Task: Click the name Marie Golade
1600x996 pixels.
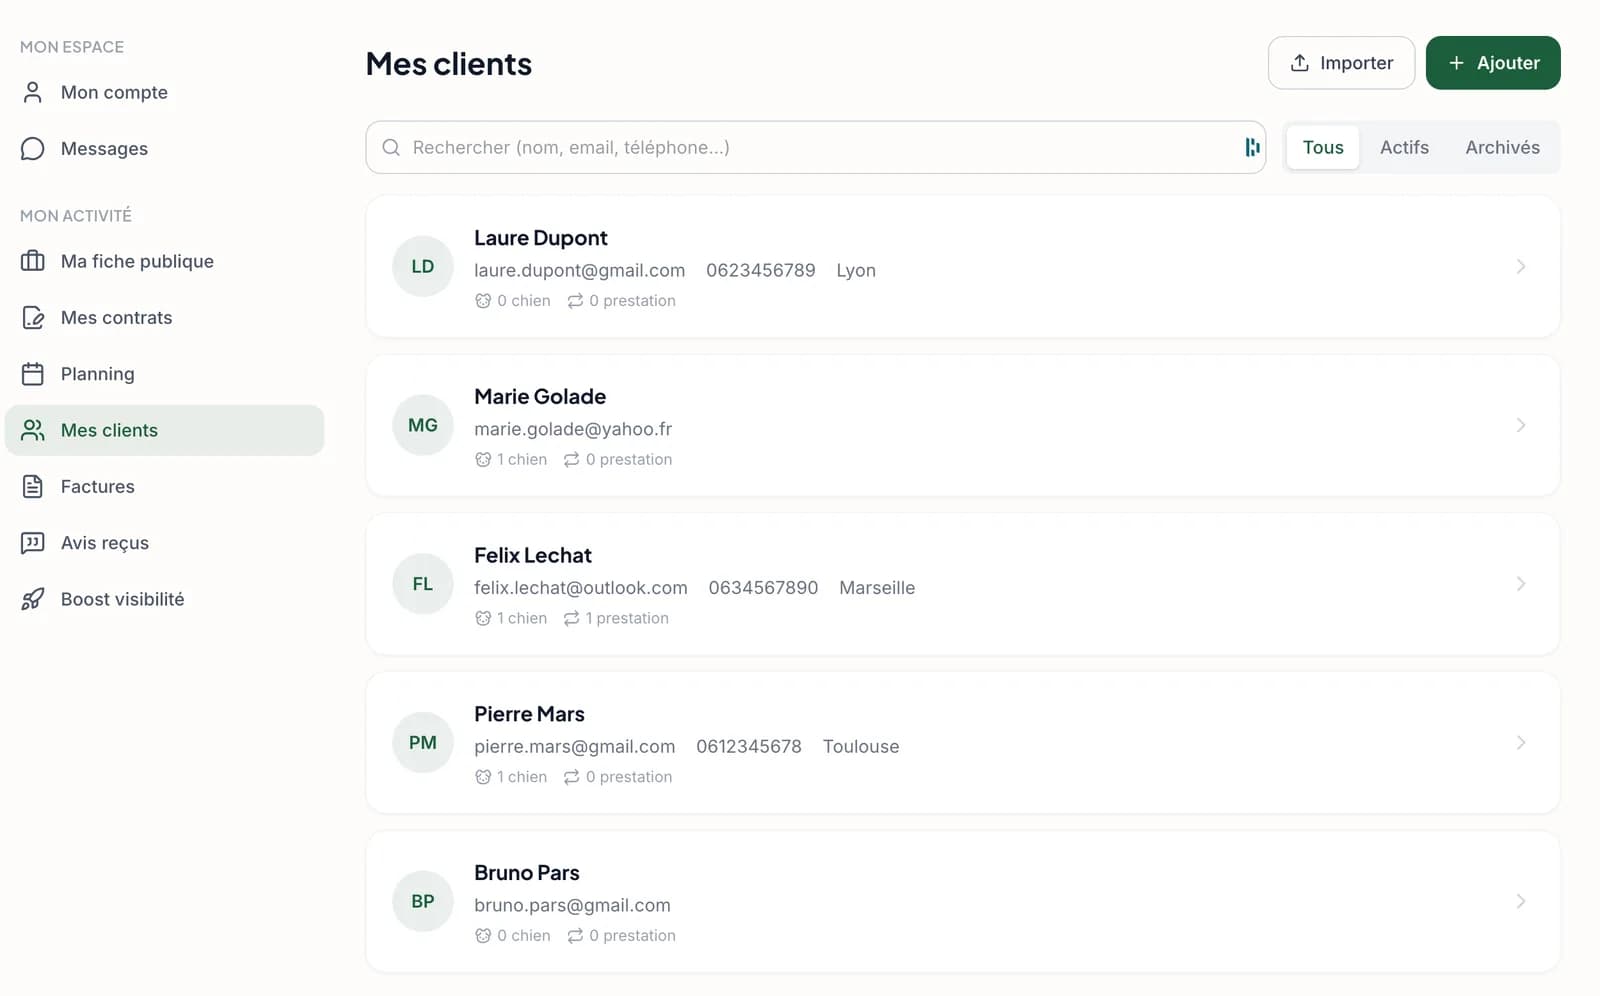Action: click(x=540, y=397)
